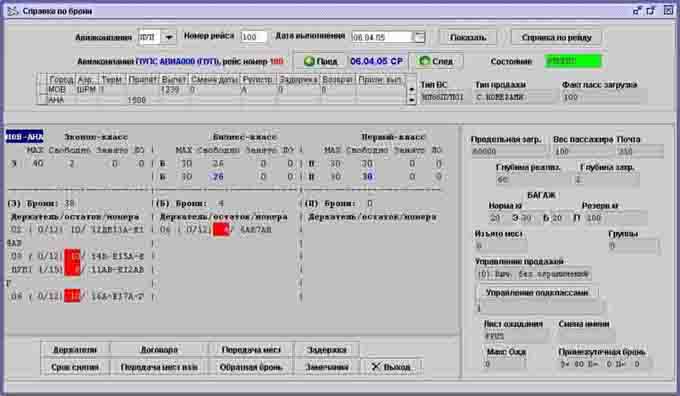Click the Замечания button
The height and width of the screenshot is (396, 680).
[x=327, y=367]
